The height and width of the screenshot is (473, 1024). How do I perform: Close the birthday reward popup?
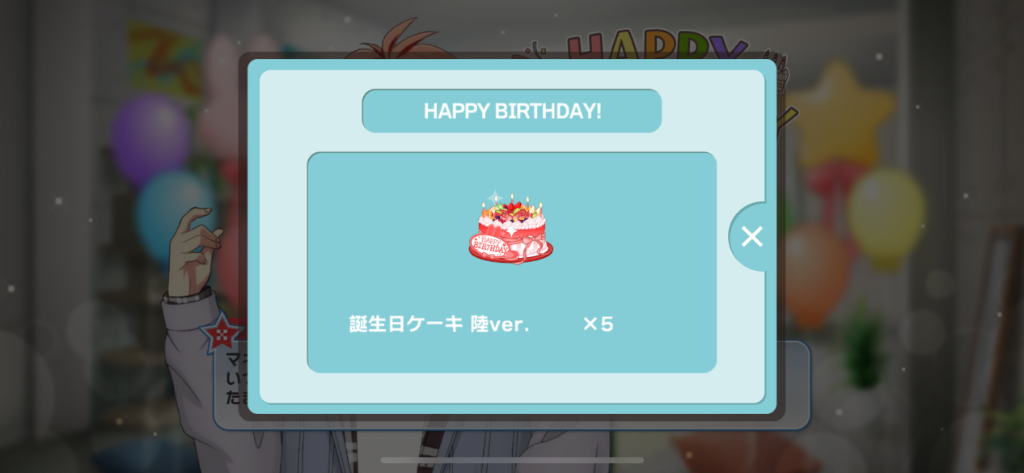point(752,236)
